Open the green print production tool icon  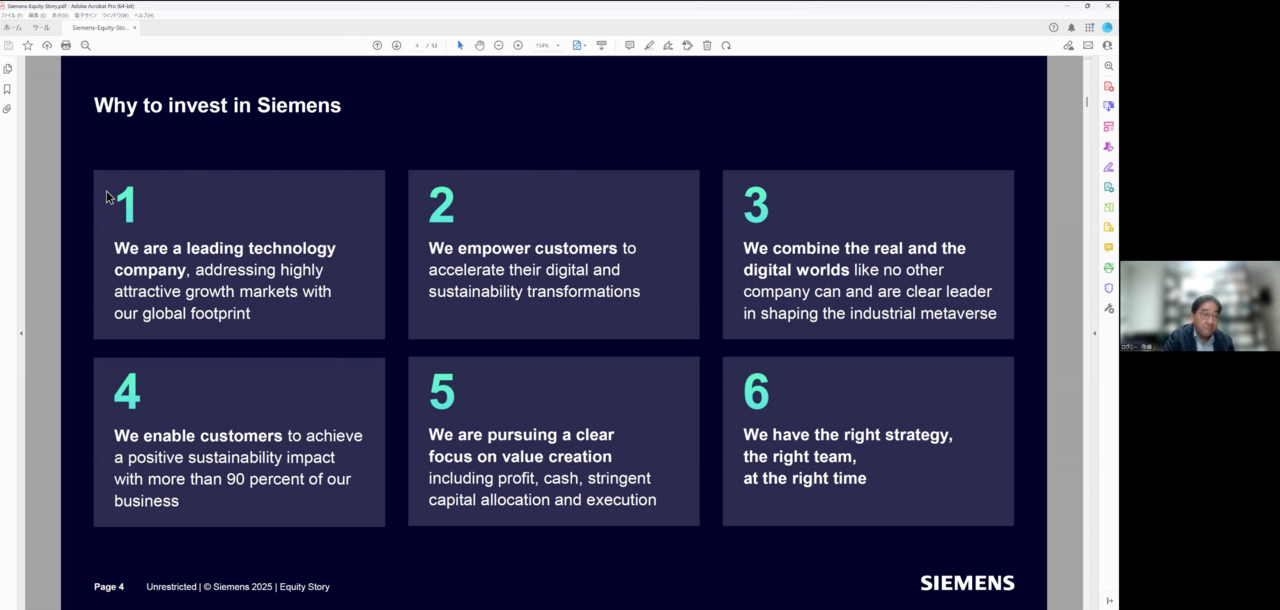click(x=1109, y=268)
